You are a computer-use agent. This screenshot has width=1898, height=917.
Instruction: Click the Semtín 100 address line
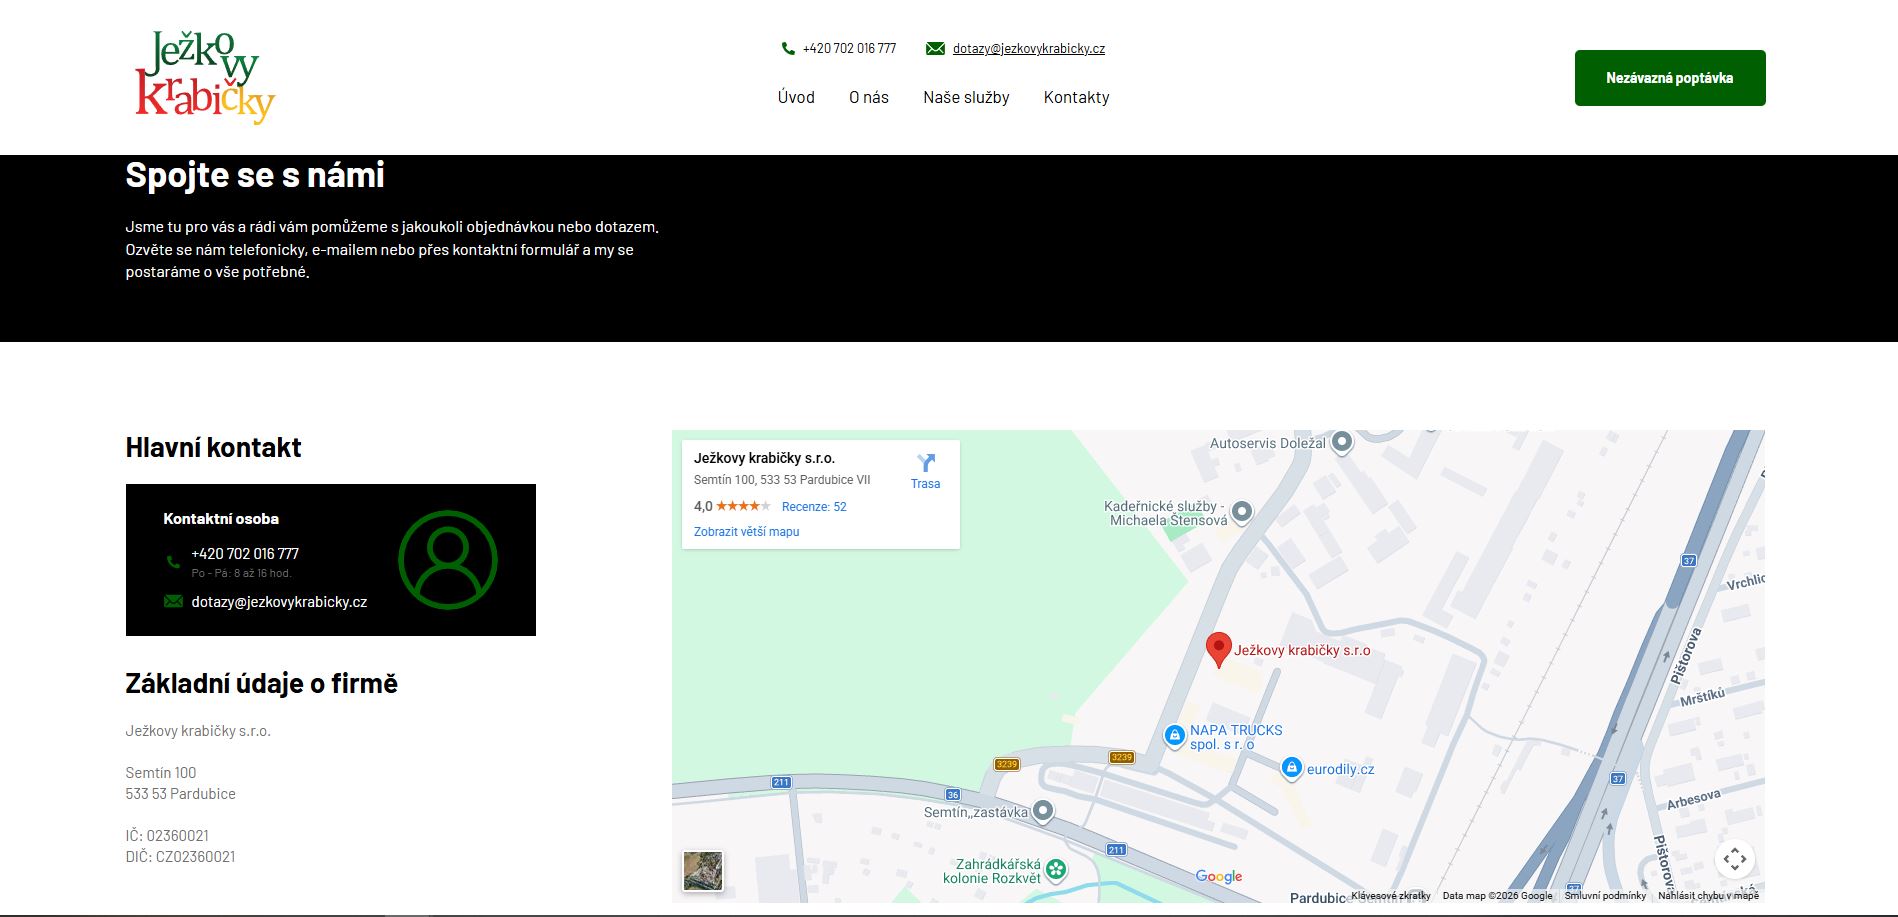[x=161, y=773]
